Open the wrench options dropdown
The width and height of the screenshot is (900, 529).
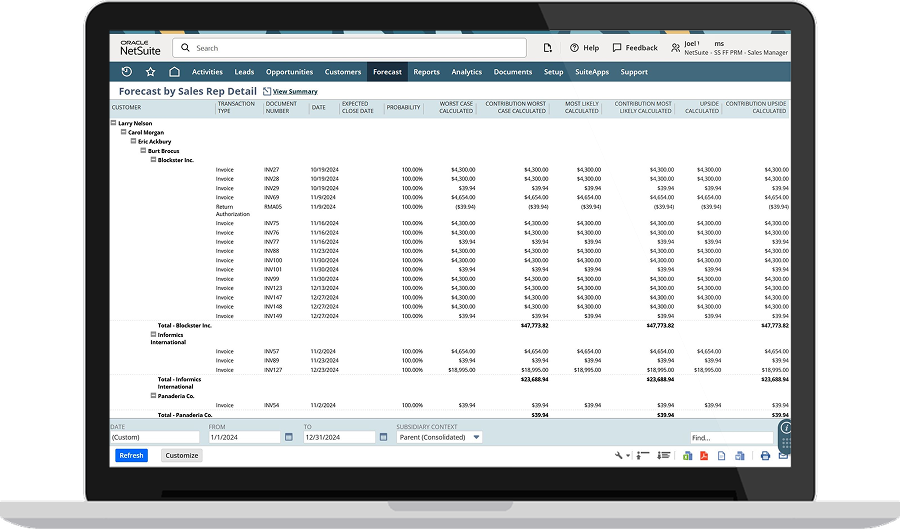(622, 456)
